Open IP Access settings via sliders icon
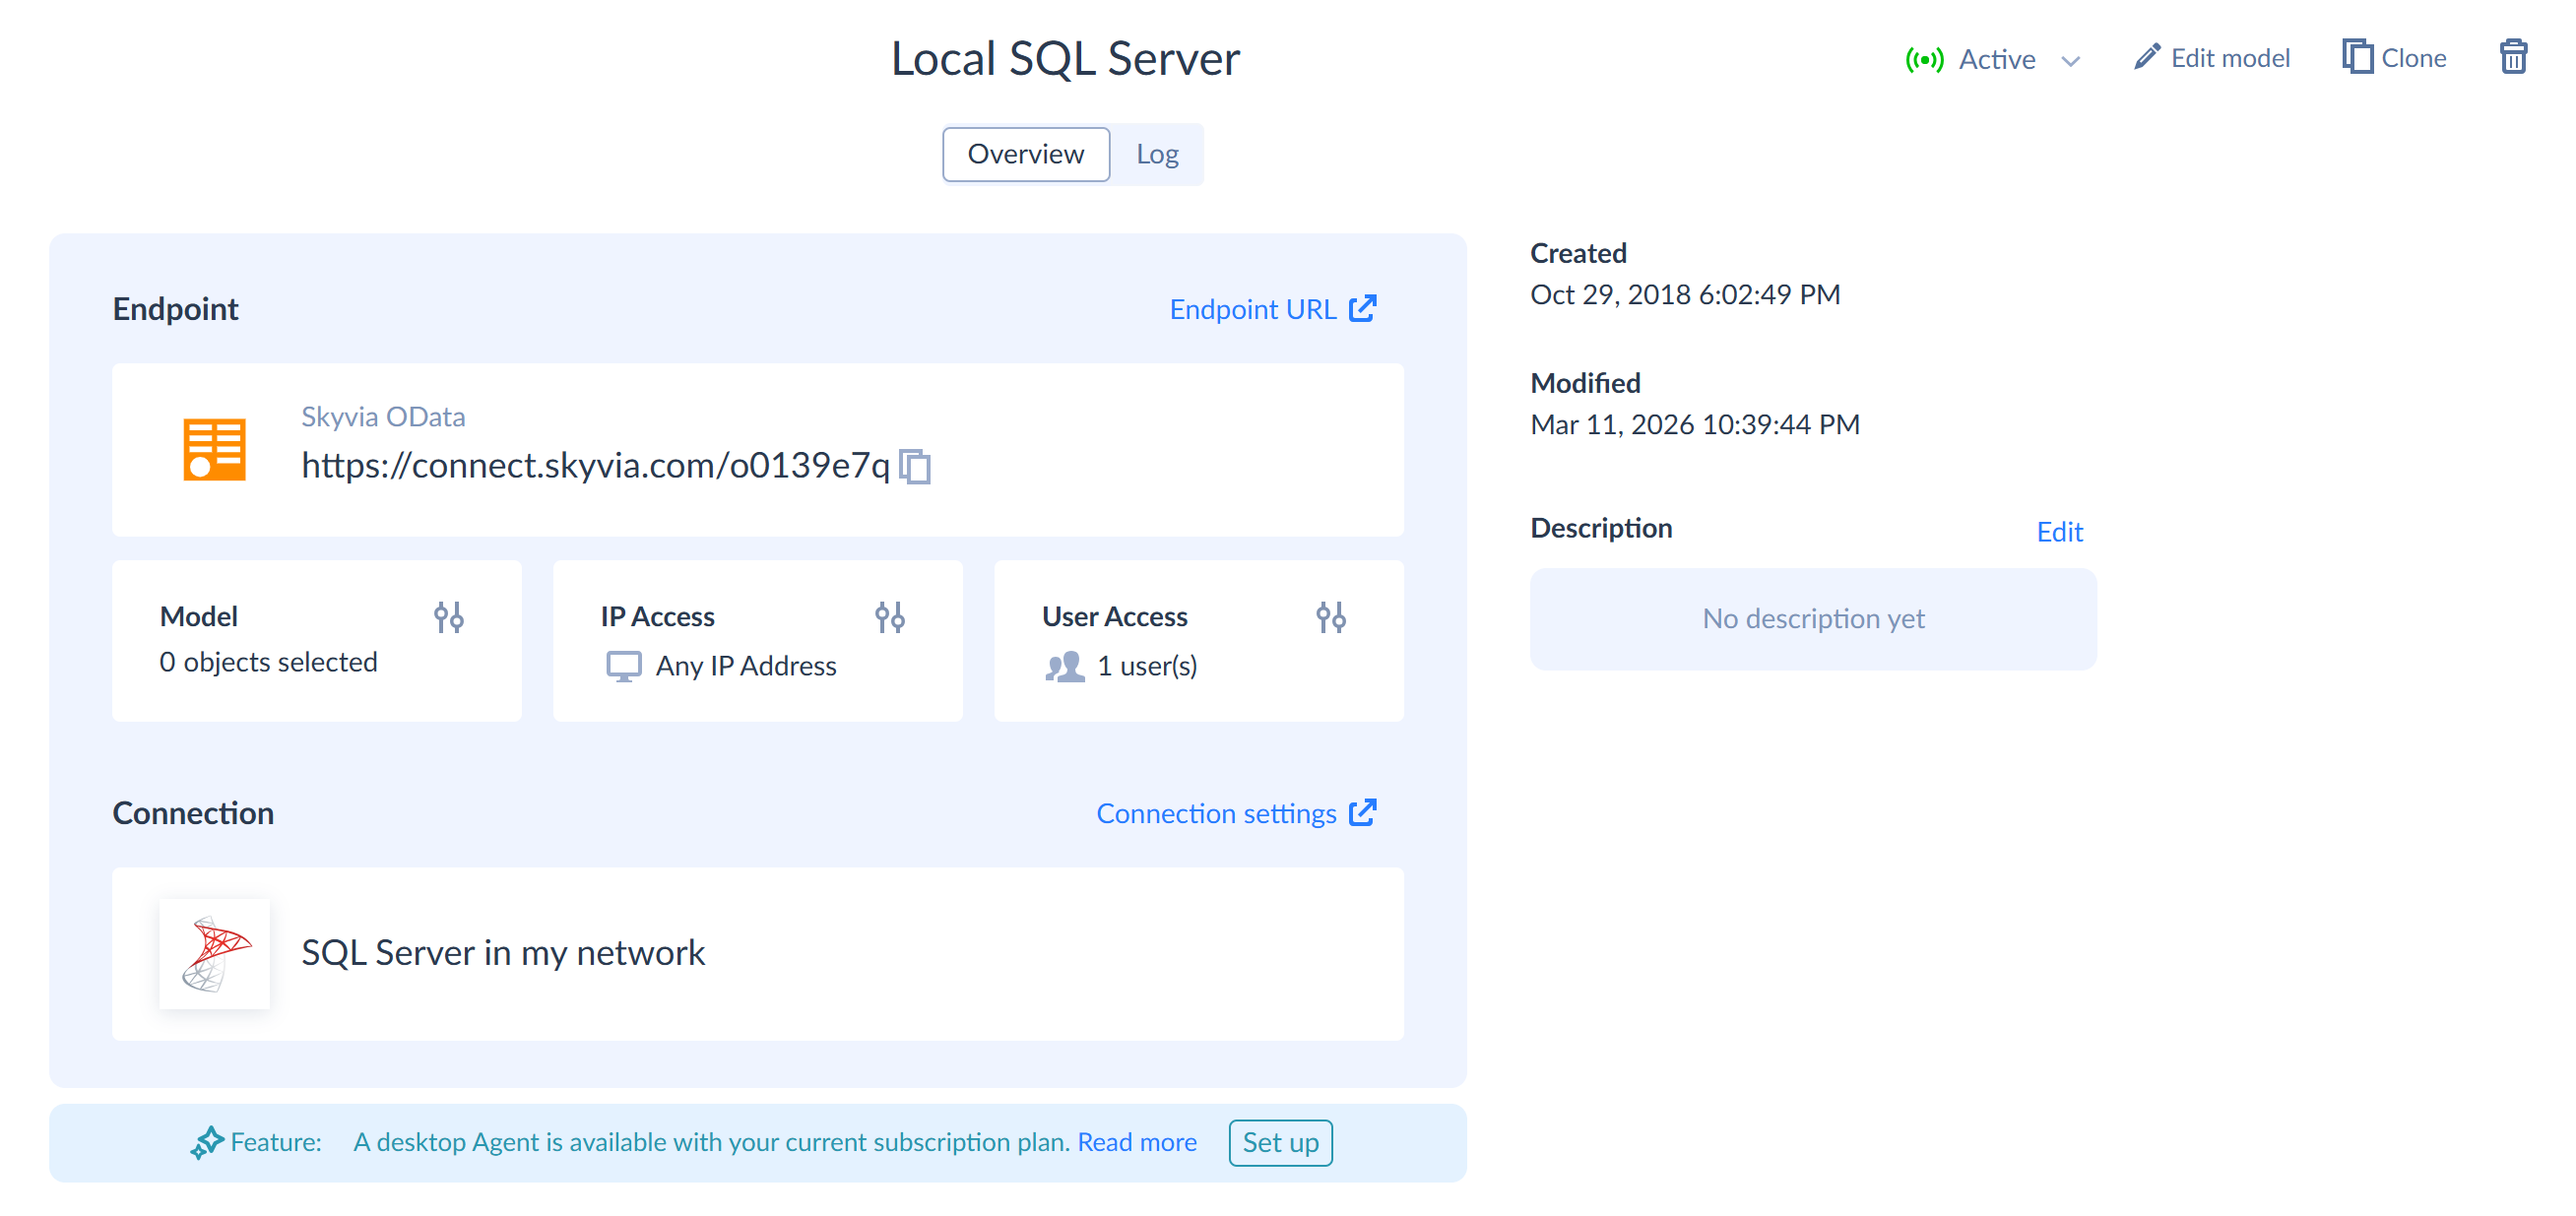Image resolution: width=2576 pixels, height=1216 pixels. [x=890, y=617]
